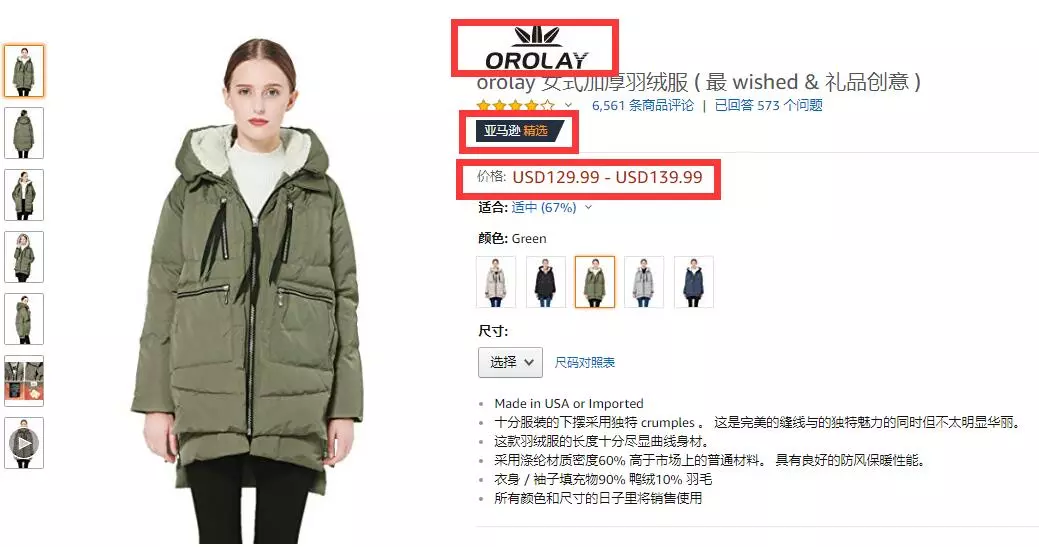
Task: Select the first front-view thumbnail
Action: tap(24, 71)
